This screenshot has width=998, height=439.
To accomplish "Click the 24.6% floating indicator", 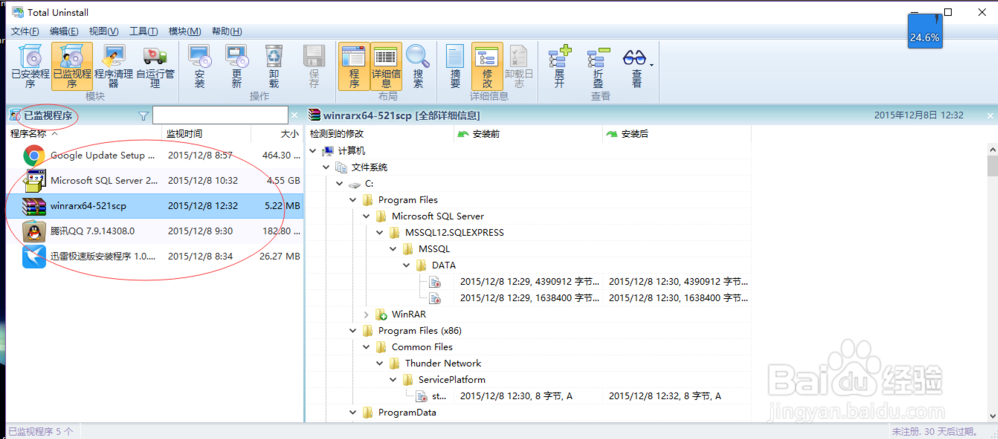I will (924, 32).
